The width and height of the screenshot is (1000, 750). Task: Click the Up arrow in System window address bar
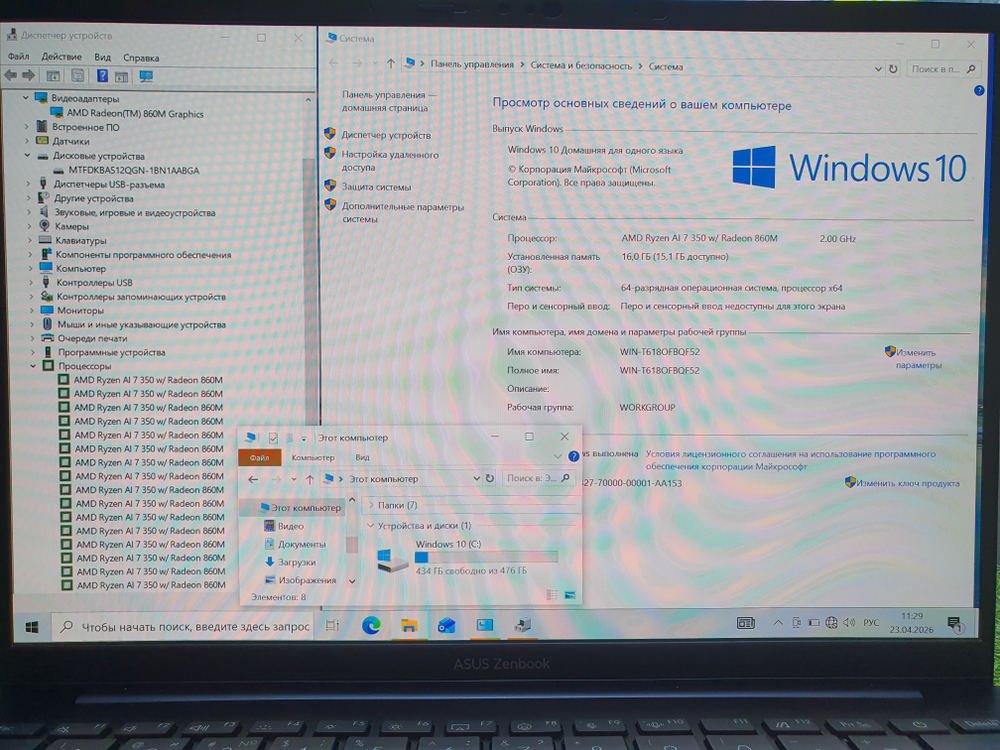click(x=391, y=63)
